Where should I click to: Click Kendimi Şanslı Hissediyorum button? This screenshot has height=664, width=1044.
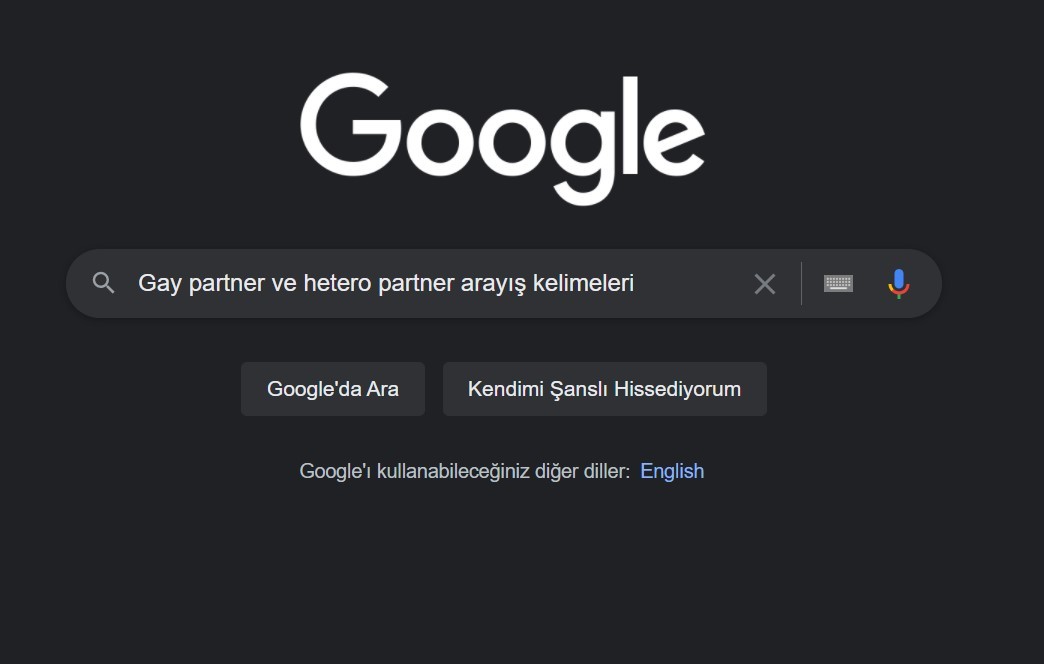(605, 389)
